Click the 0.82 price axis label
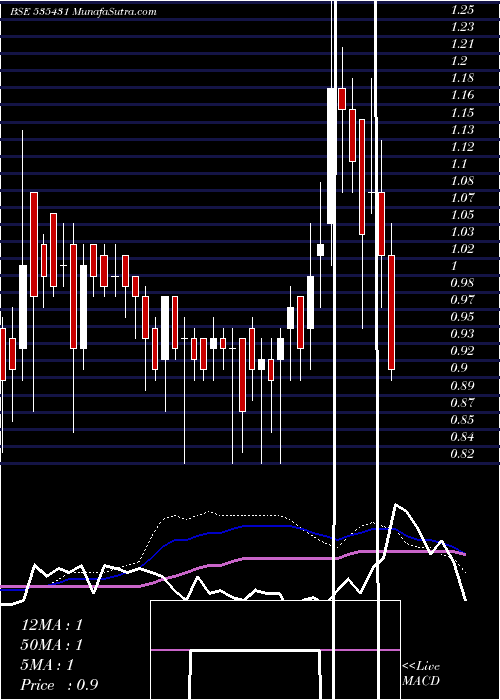 pyautogui.click(x=463, y=454)
